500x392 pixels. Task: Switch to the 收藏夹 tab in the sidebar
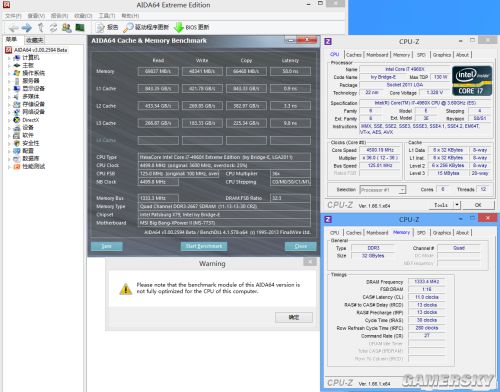click(35, 40)
